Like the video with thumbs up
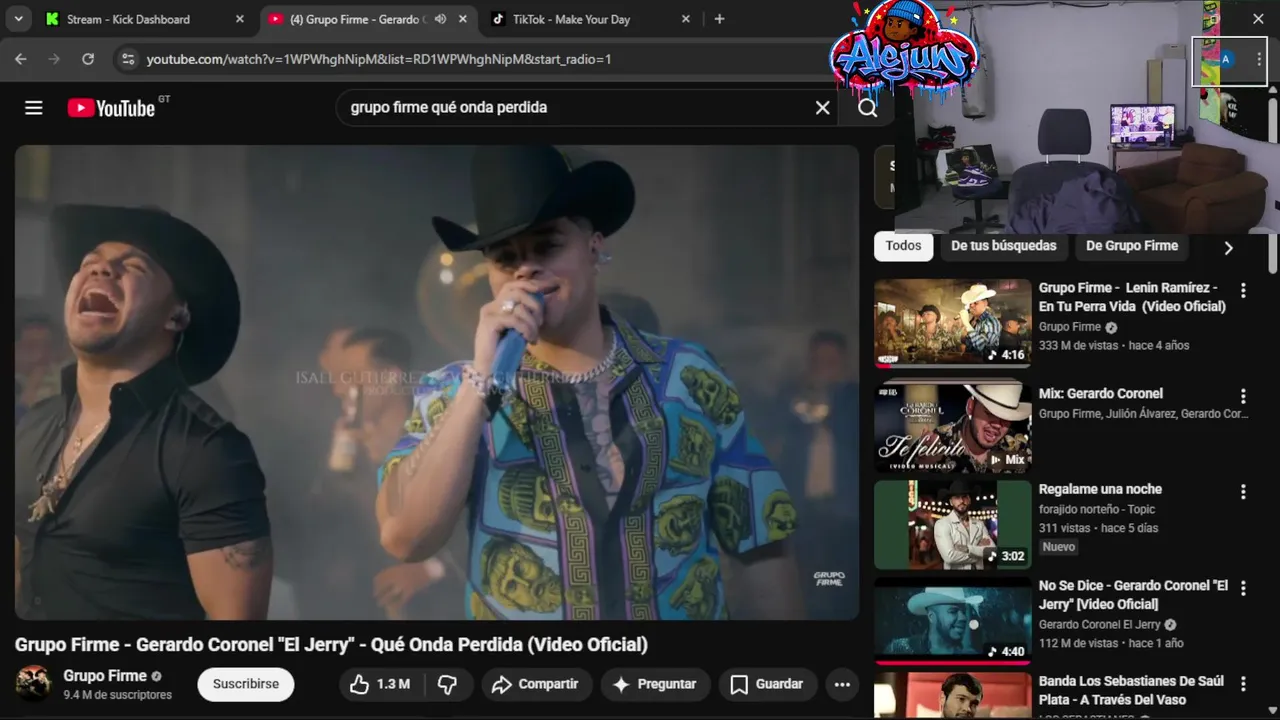This screenshot has width=1280, height=720. (x=380, y=684)
